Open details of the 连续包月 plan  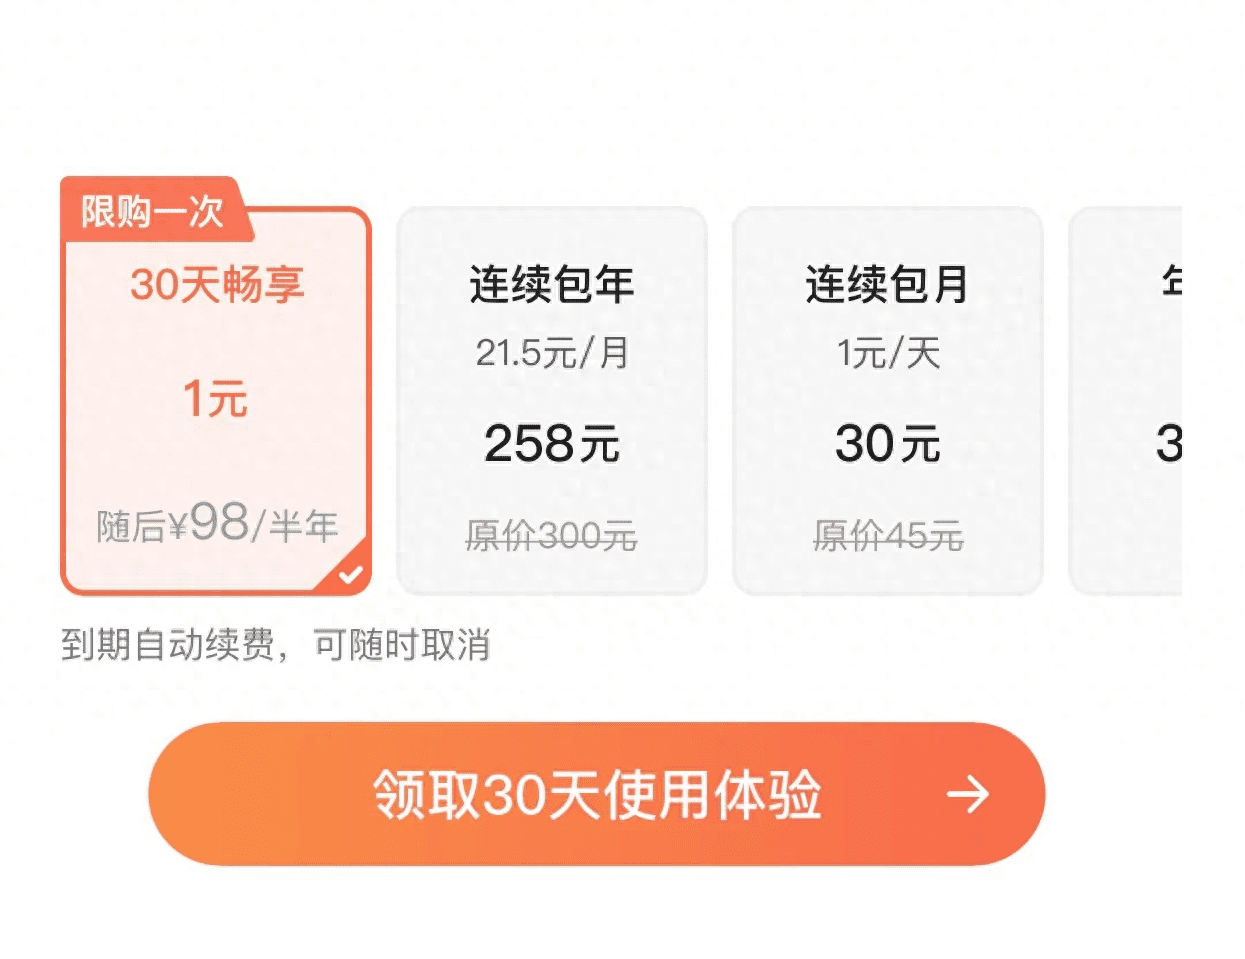[x=888, y=397]
